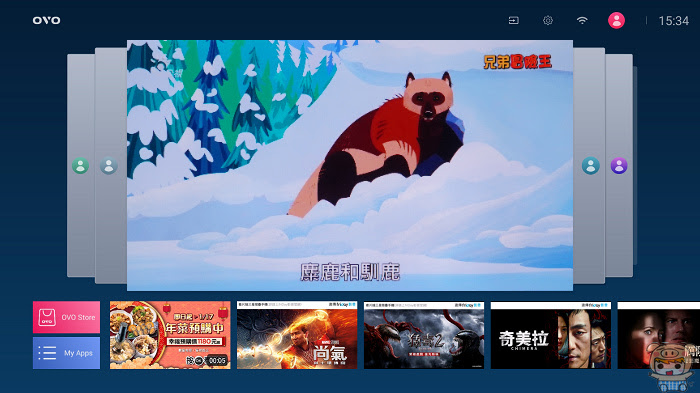
Task: Switch to green user profile card
Action: coord(80,166)
